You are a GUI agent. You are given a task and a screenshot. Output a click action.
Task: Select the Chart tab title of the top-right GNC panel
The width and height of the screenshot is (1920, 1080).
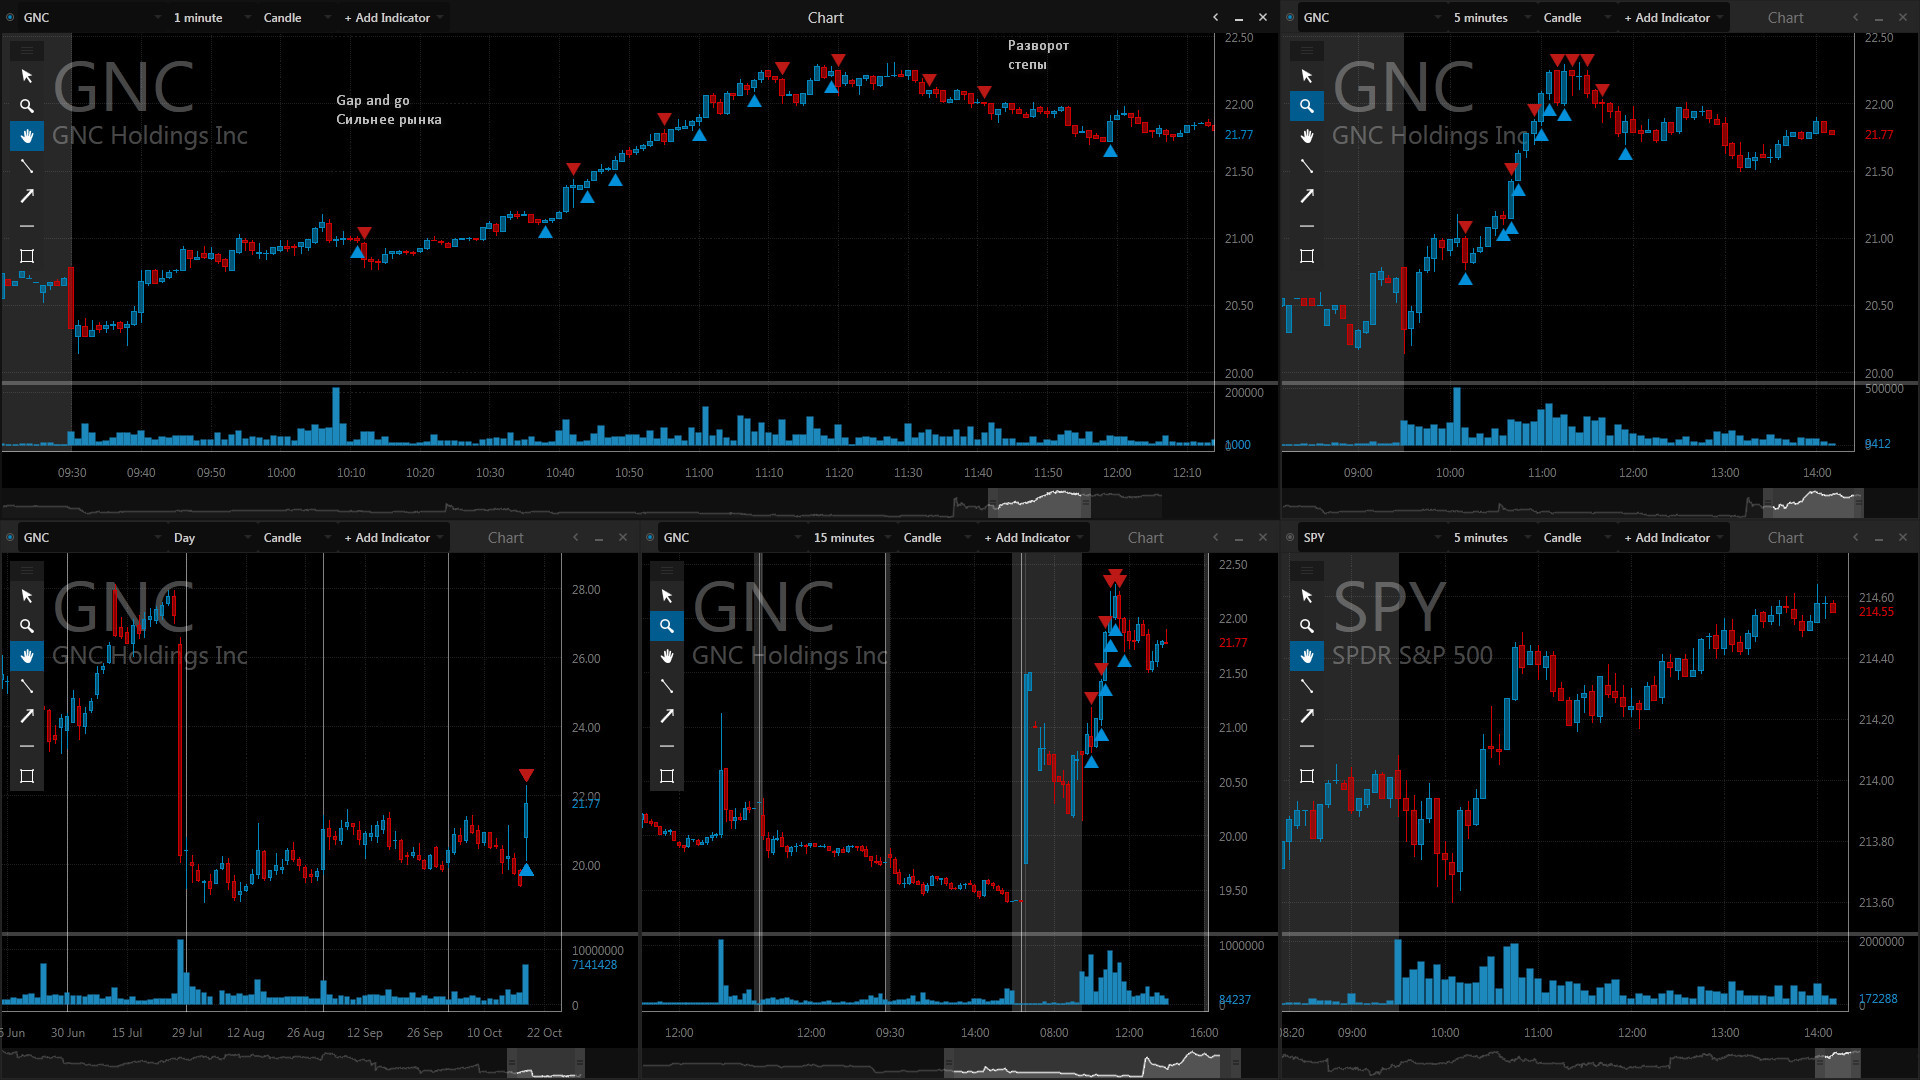click(x=1785, y=18)
